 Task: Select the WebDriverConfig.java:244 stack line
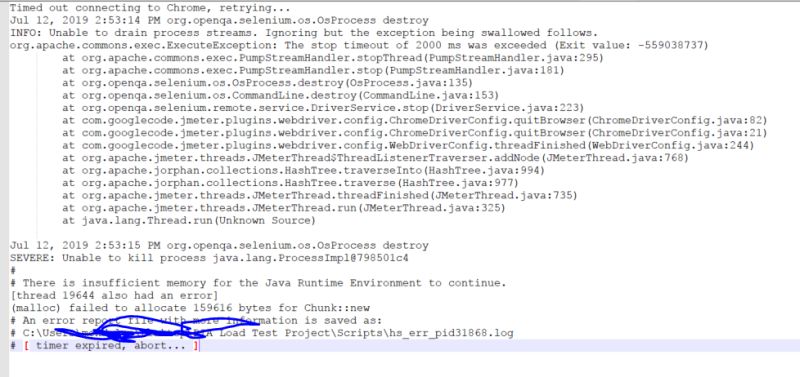pyautogui.click(x=408, y=145)
